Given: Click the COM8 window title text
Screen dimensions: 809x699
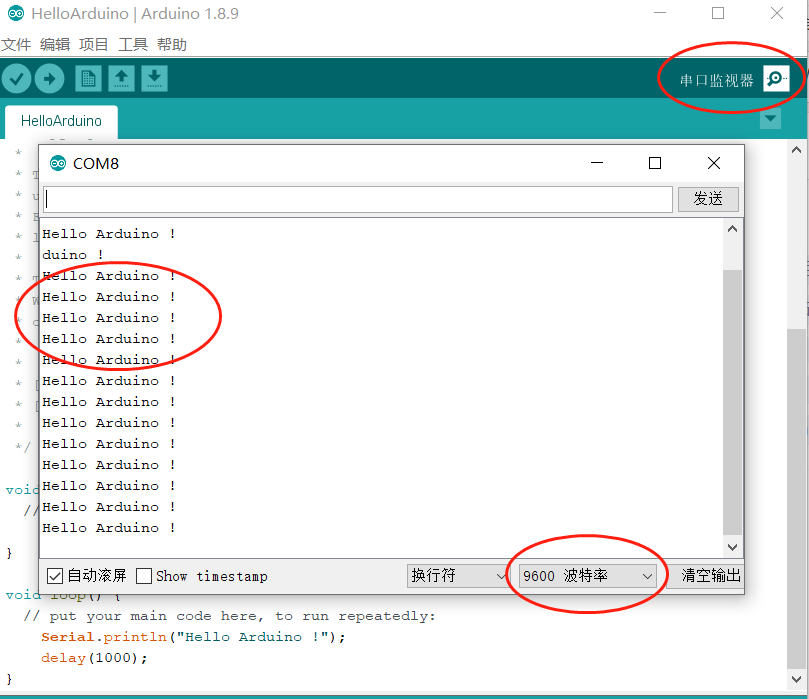Looking at the screenshot, I should (96, 164).
